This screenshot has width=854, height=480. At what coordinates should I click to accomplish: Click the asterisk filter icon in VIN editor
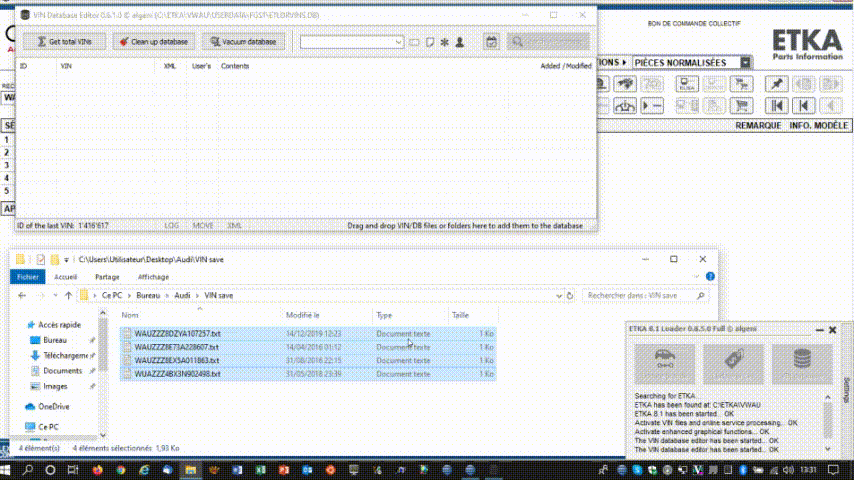point(444,42)
